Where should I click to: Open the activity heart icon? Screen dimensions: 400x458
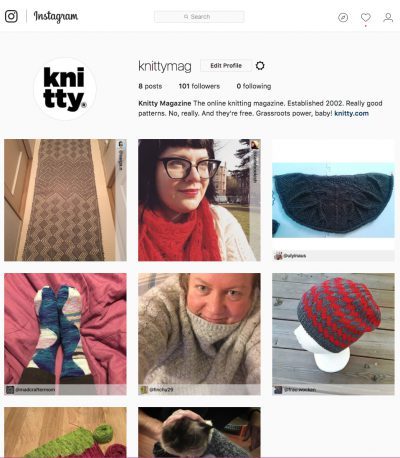tap(366, 17)
